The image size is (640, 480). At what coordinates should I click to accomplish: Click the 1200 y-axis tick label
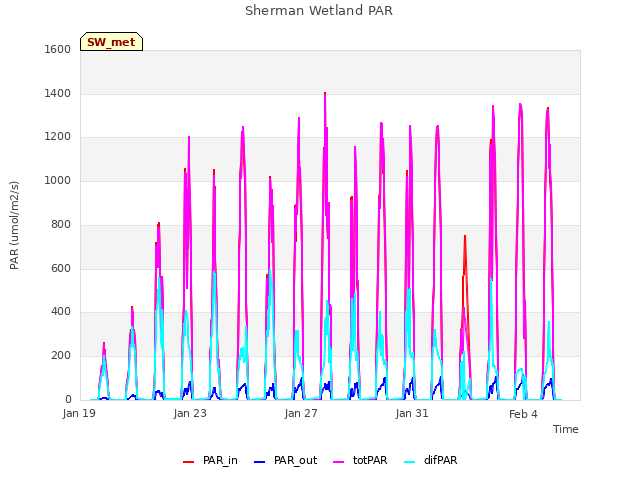pyautogui.click(x=58, y=137)
